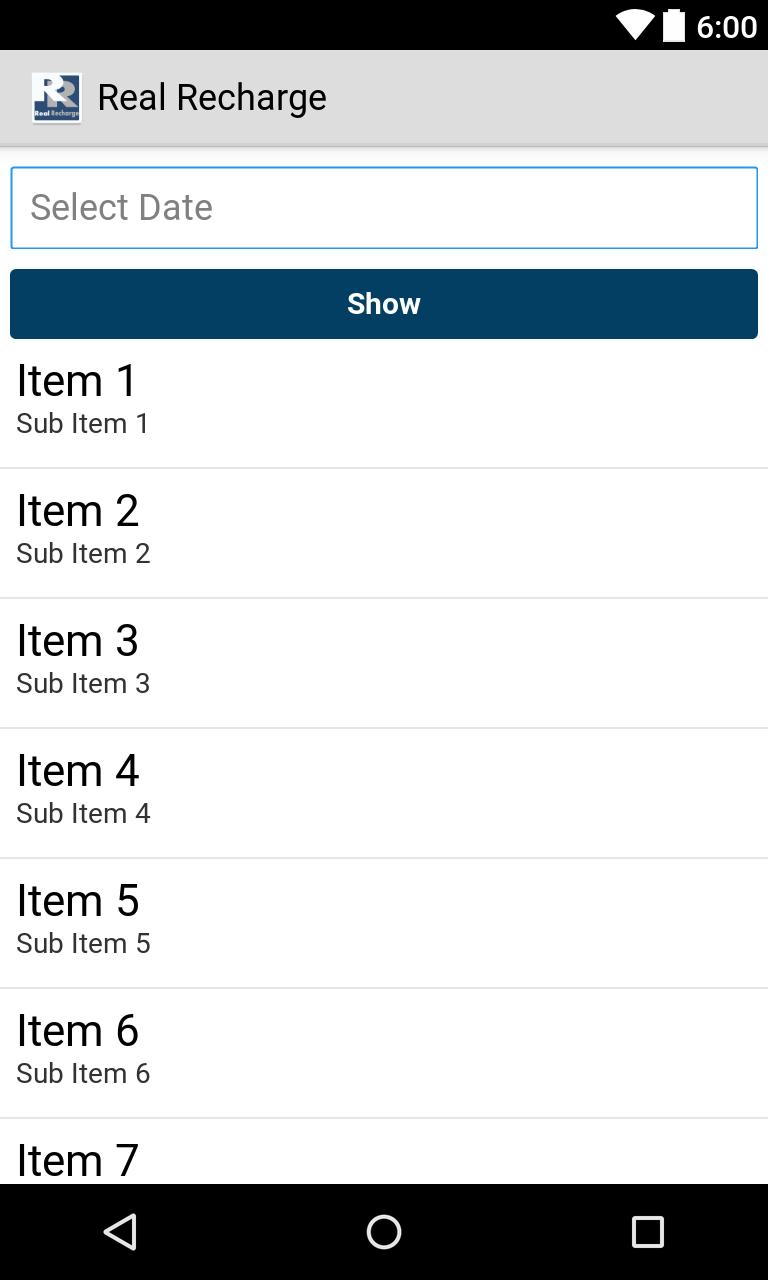Tap the Item 5 list row
This screenshot has height=1280, width=768.
pos(384,923)
